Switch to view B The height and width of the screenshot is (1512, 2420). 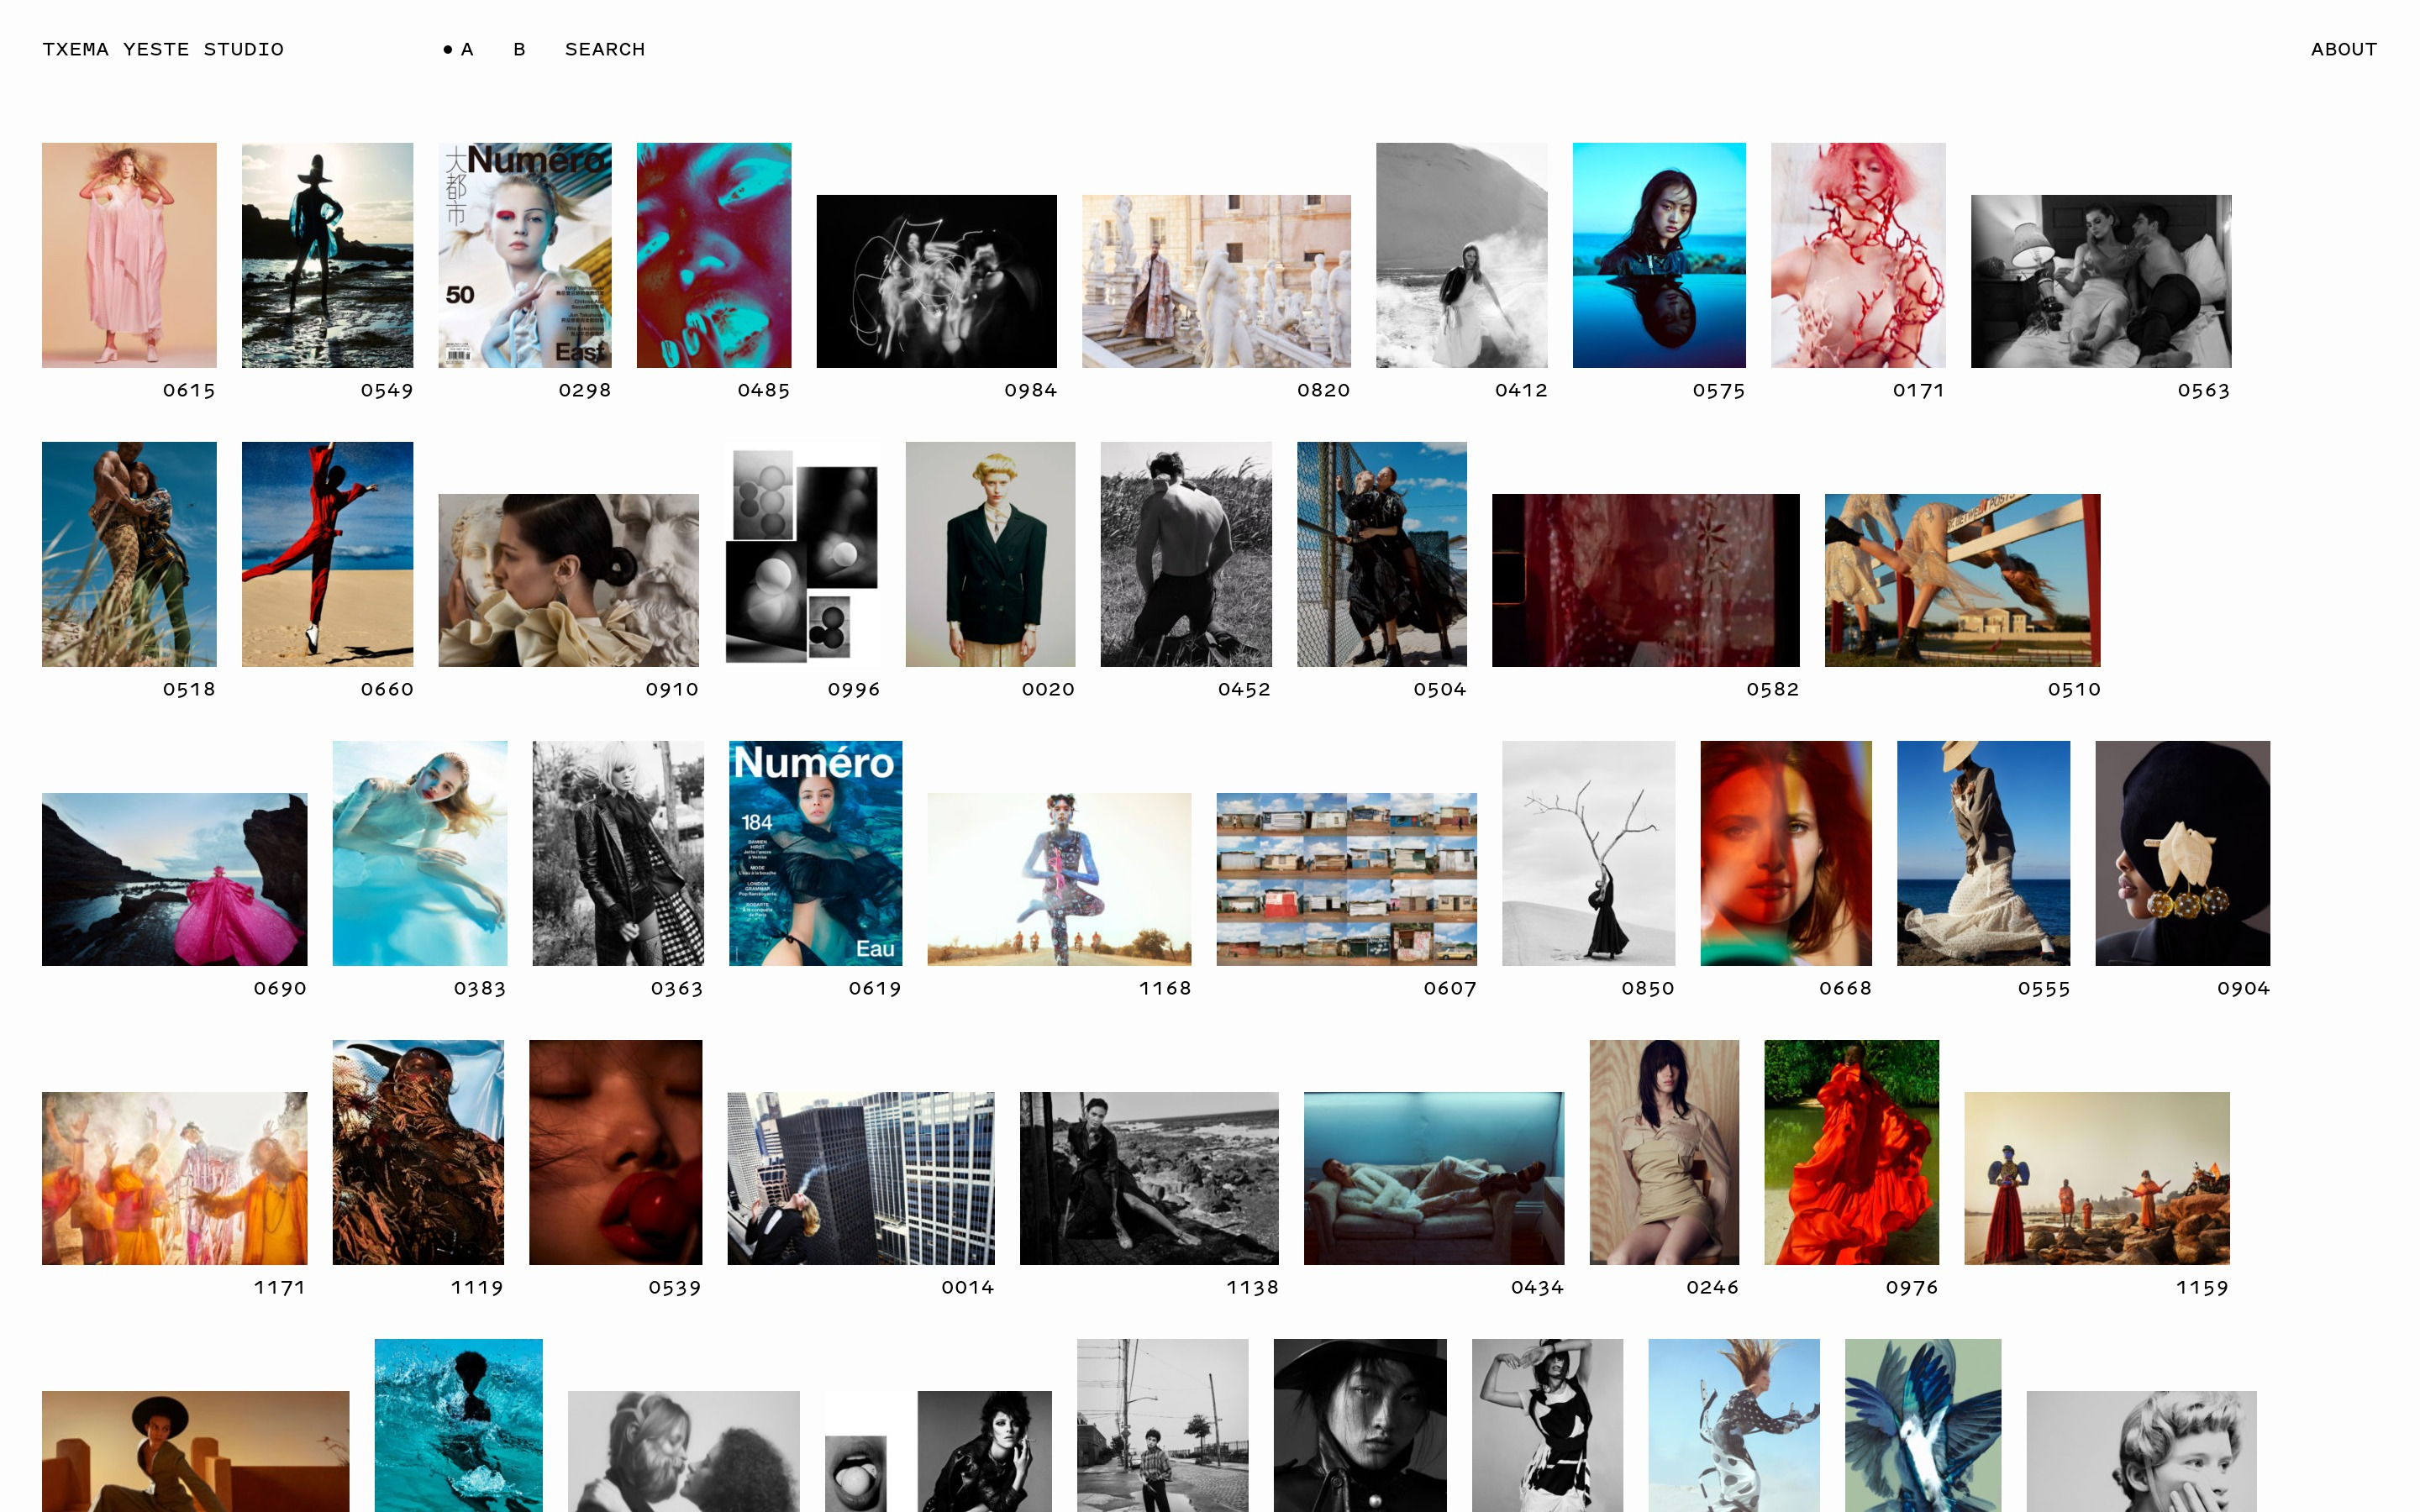pyautogui.click(x=519, y=49)
